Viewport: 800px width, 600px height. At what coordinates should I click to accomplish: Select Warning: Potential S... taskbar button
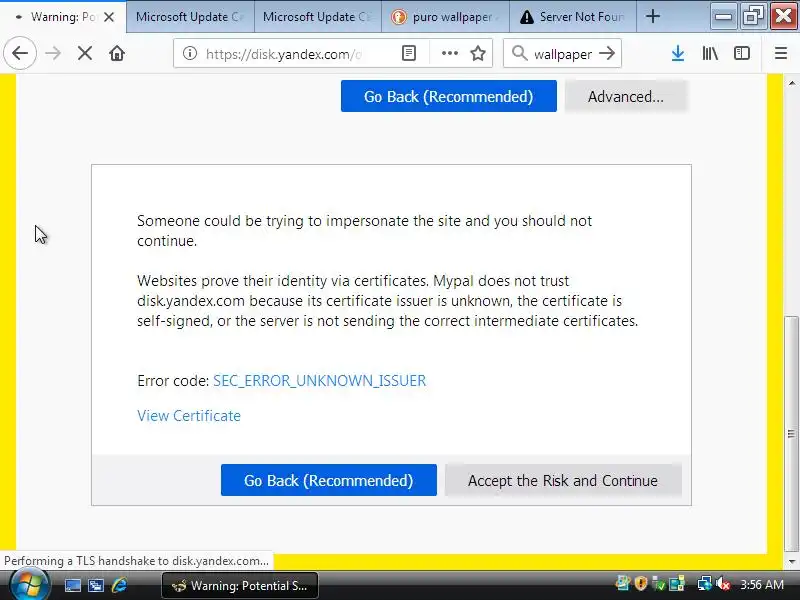240,585
